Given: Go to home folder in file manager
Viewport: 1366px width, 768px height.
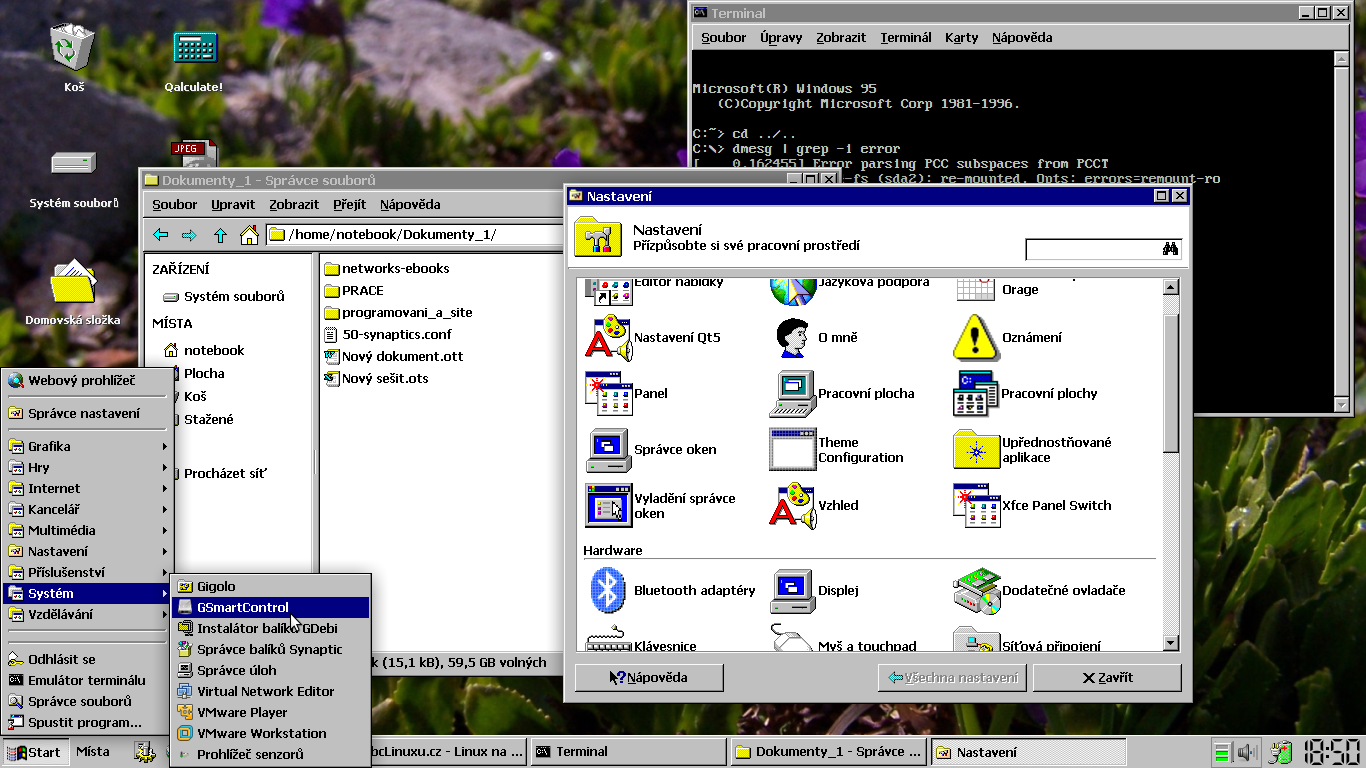Looking at the screenshot, I should click(249, 235).
